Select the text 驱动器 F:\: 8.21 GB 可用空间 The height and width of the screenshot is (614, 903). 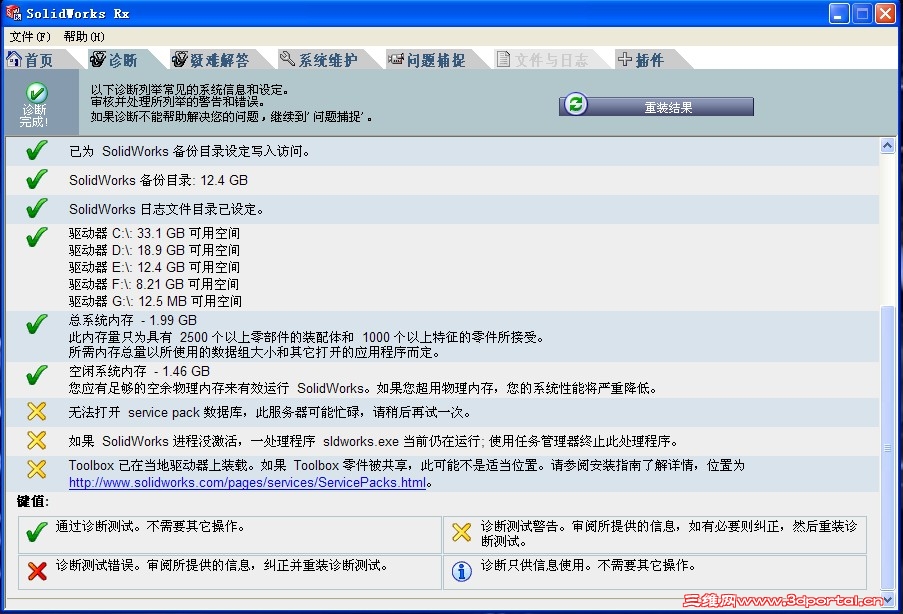click(154, 284)
